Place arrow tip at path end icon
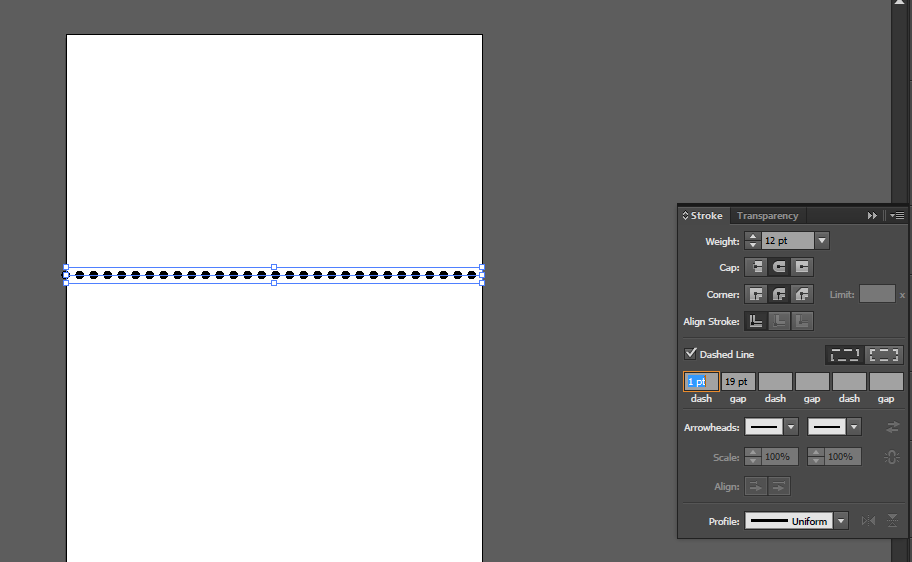This screenshot has height=562, width=912. tap(779, 486)
